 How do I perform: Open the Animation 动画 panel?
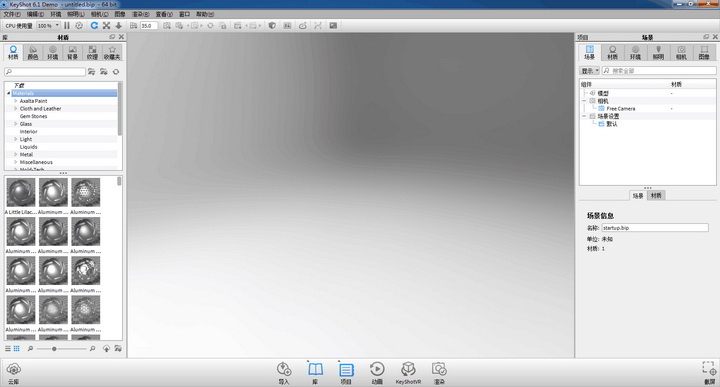[x=377, y=373]
